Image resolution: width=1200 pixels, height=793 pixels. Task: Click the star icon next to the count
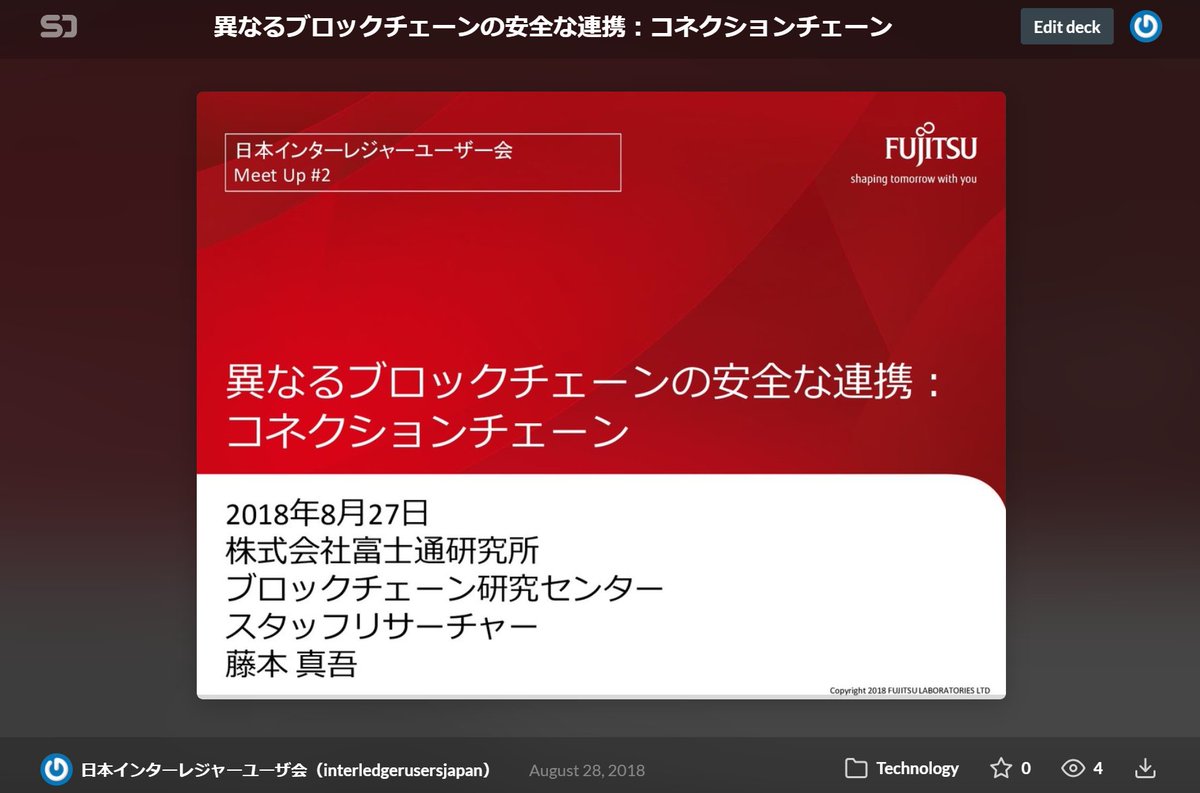click(1000, 768)
